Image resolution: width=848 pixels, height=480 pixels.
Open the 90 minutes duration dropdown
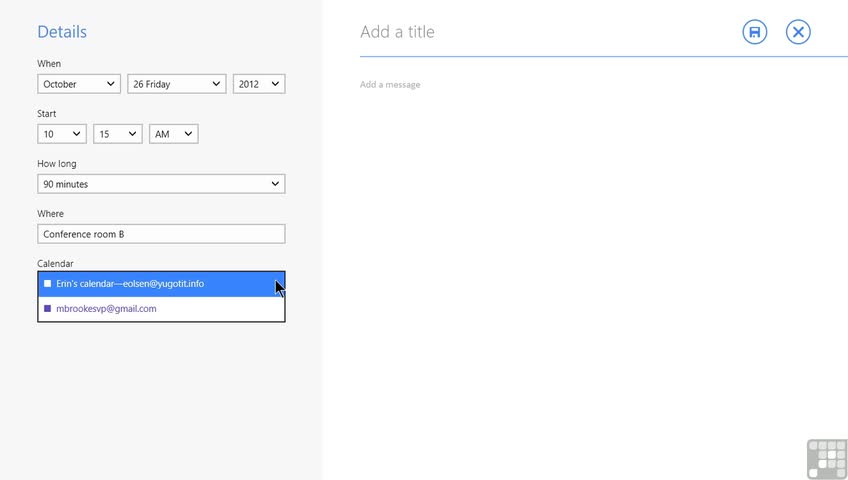[x=161, y=184]
